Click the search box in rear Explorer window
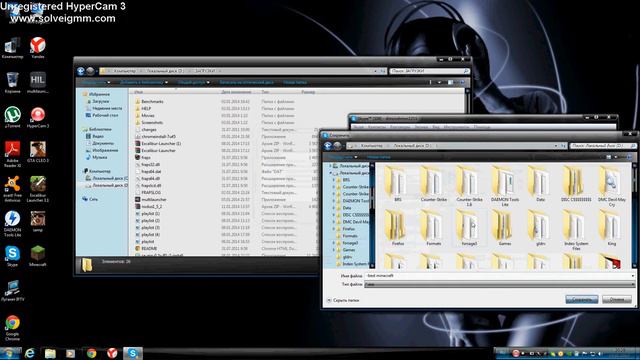The width and height of the screenshot is (640, 360). coord(429,71)
